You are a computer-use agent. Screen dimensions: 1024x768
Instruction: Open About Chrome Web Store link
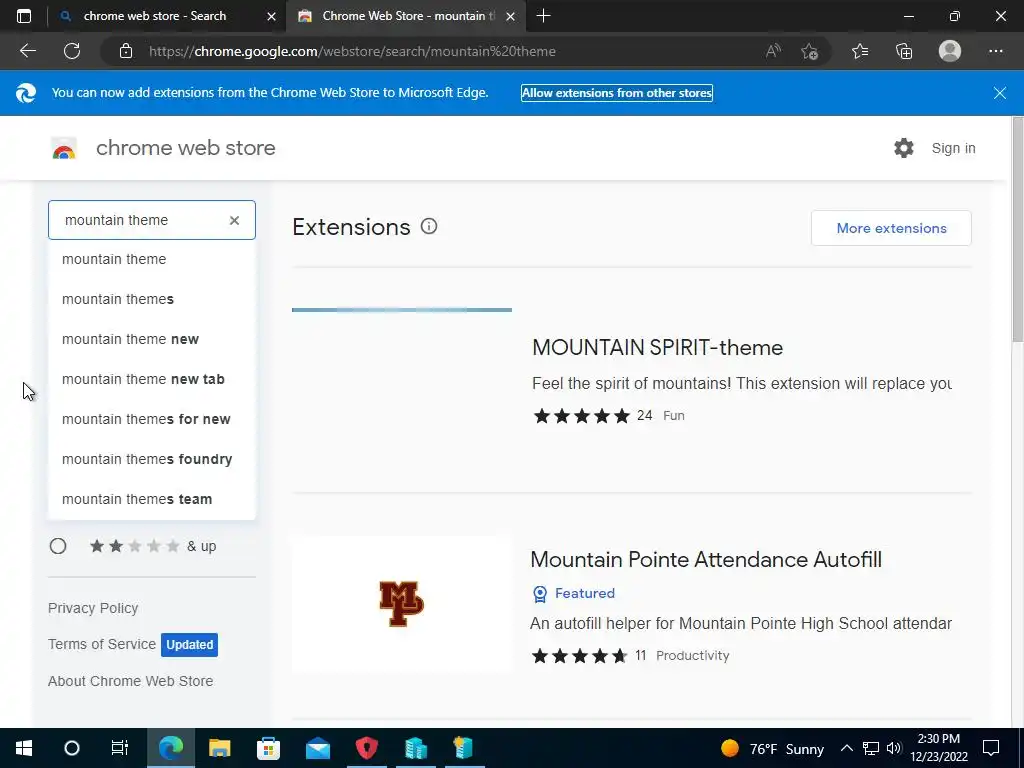[x=131, y=680]
